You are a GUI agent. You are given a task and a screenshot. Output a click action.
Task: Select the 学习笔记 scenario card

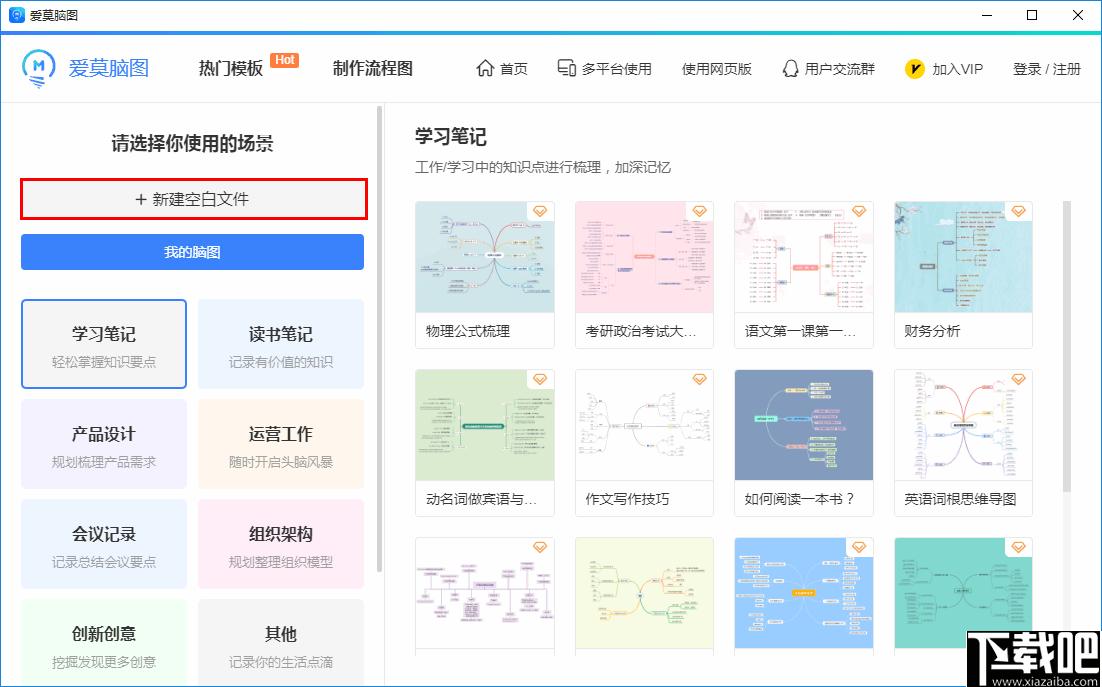[x=104, y=344]
